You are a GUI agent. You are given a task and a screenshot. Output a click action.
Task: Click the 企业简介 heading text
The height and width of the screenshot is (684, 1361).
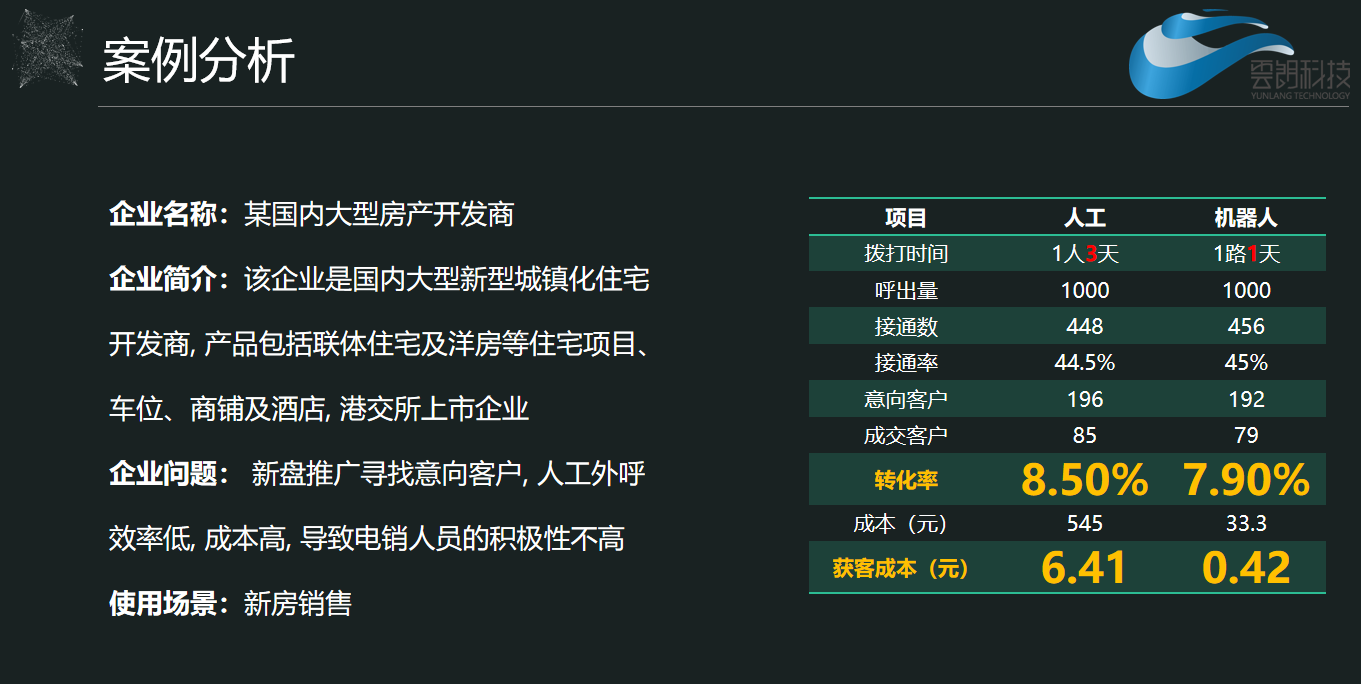point(168,279)
